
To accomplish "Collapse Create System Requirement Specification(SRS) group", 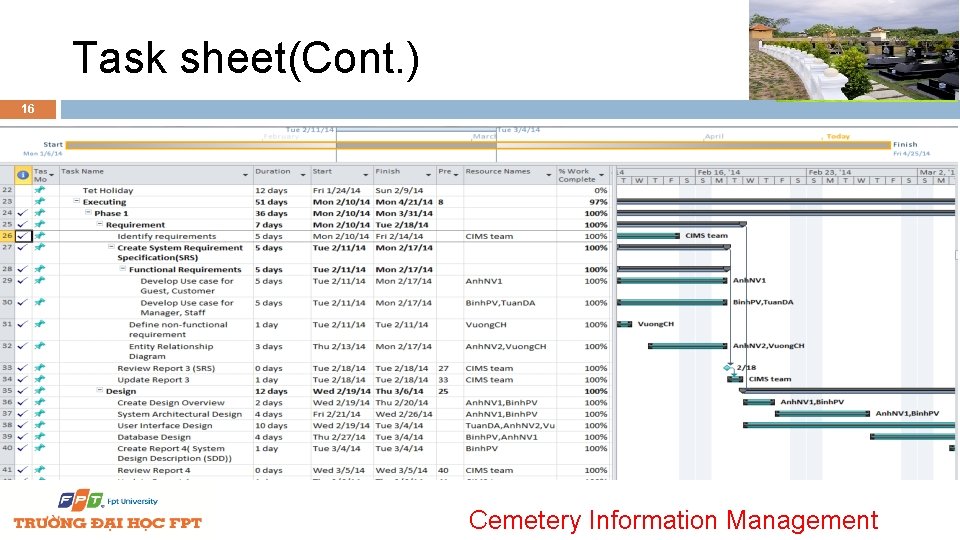I will point(111,247).
